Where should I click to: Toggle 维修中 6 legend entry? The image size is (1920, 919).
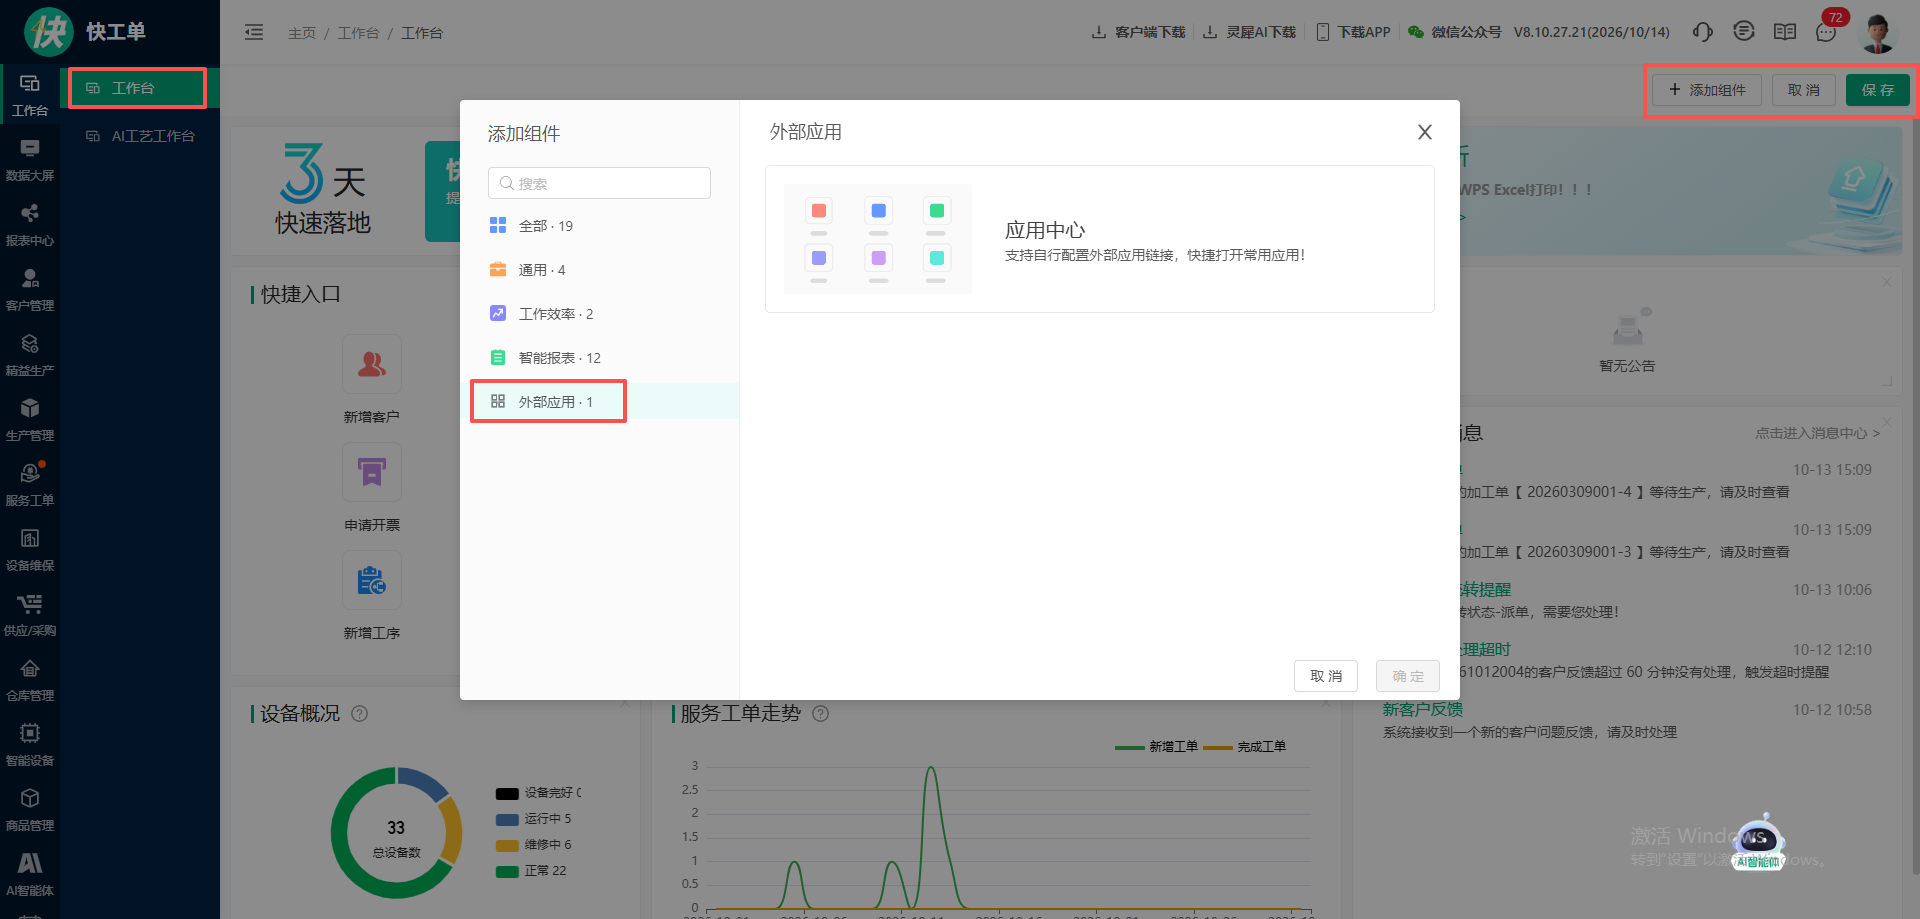tap(534, 845)
